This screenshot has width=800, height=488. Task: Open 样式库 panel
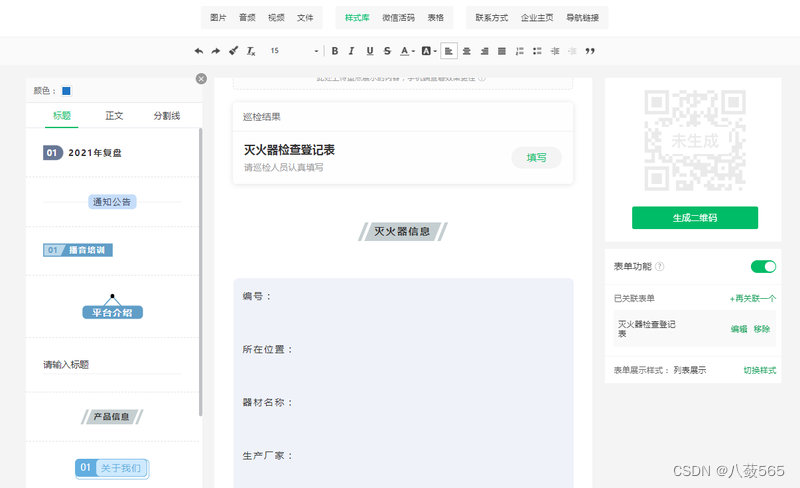(x=357, y=18)
